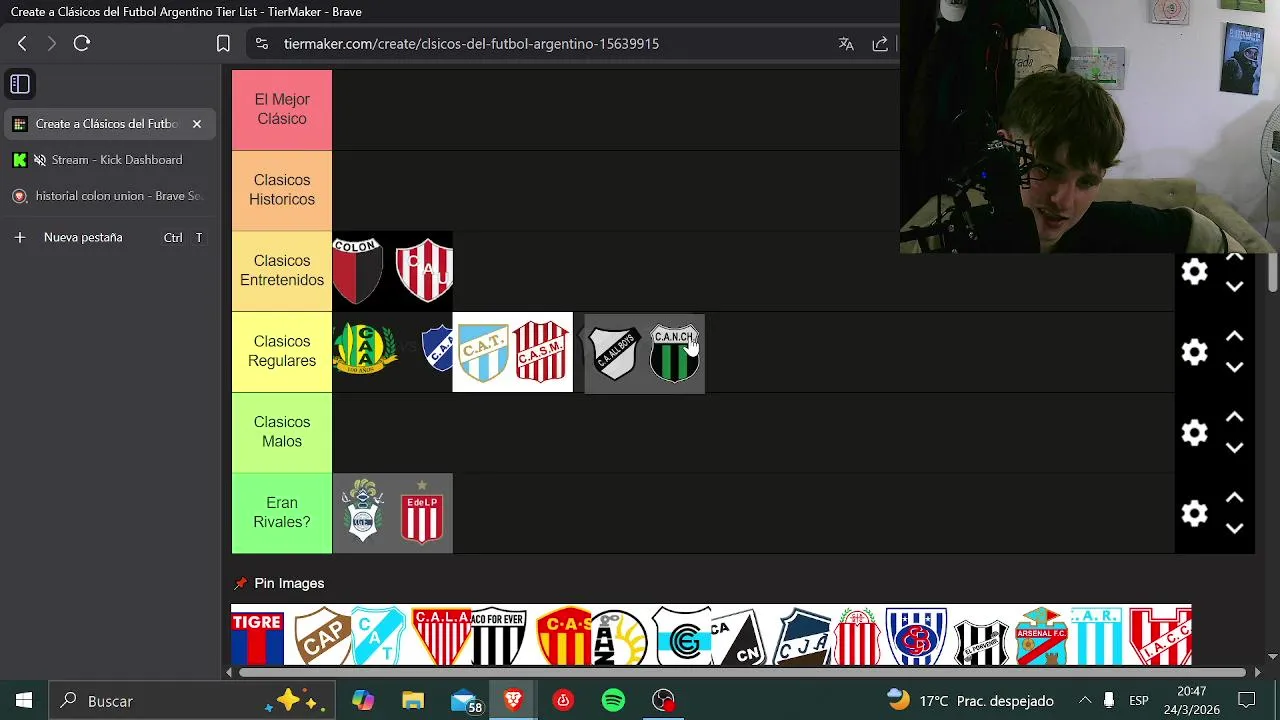Open the Mail app with 58 badge
The width and height of the screenshot is (1280, 720).
[465, 701]
